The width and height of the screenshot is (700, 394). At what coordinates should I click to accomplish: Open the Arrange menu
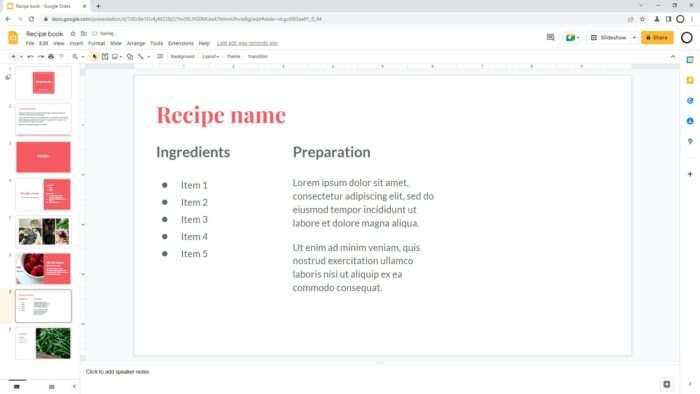(x=136, y=44)
